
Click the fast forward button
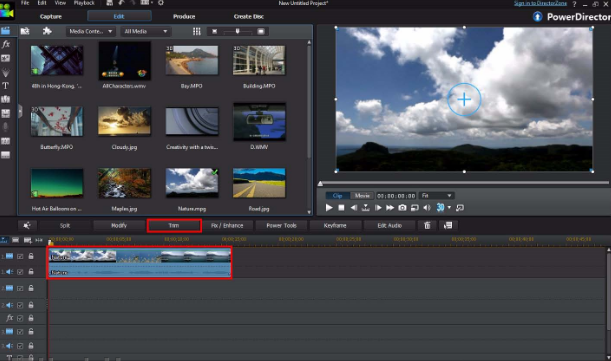[390, 208]
